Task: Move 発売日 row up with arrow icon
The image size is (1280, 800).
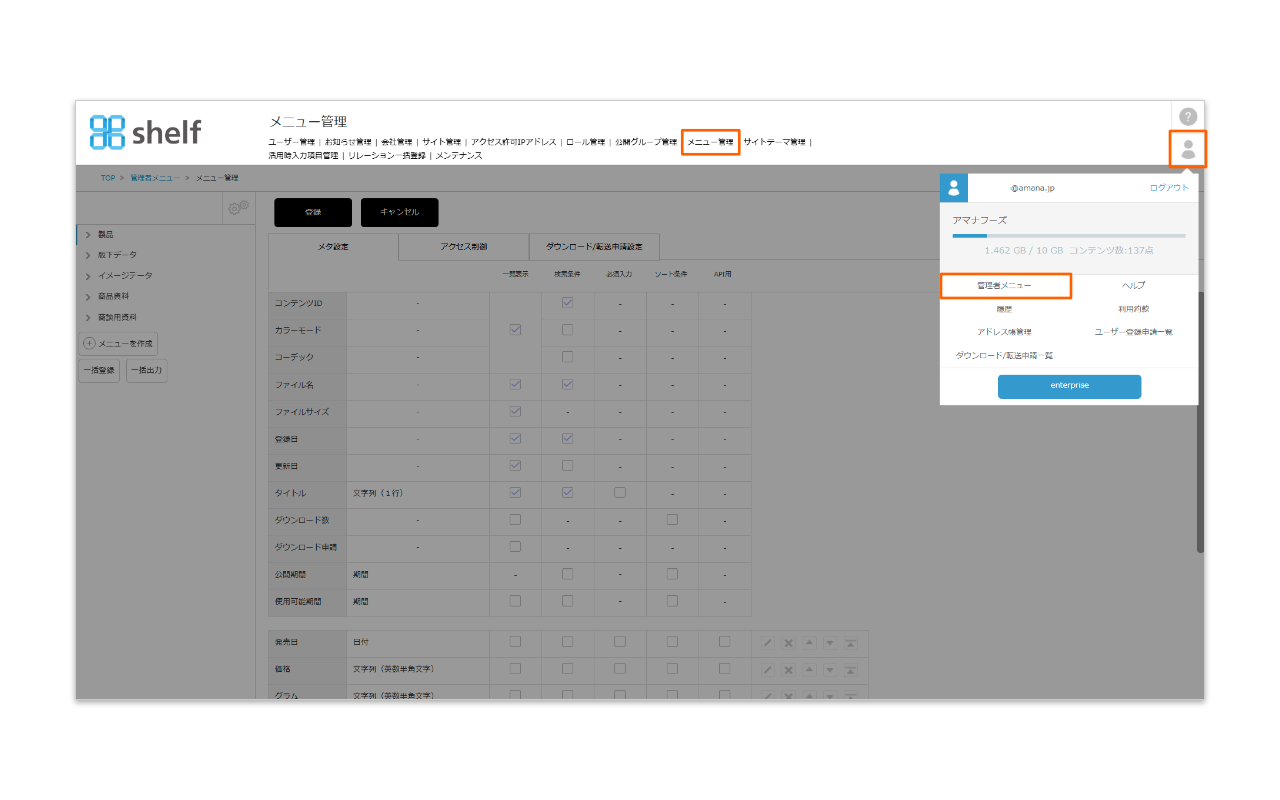Action: pyautogui.click(x=809, y=642)
